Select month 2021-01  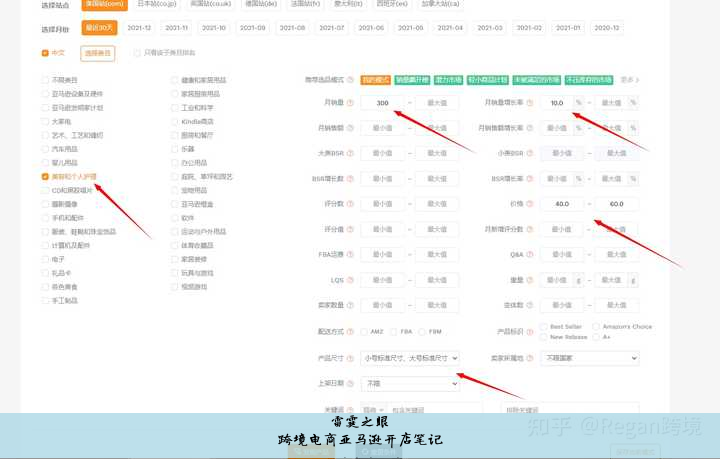pyautogui.click(x=568, y=28)
